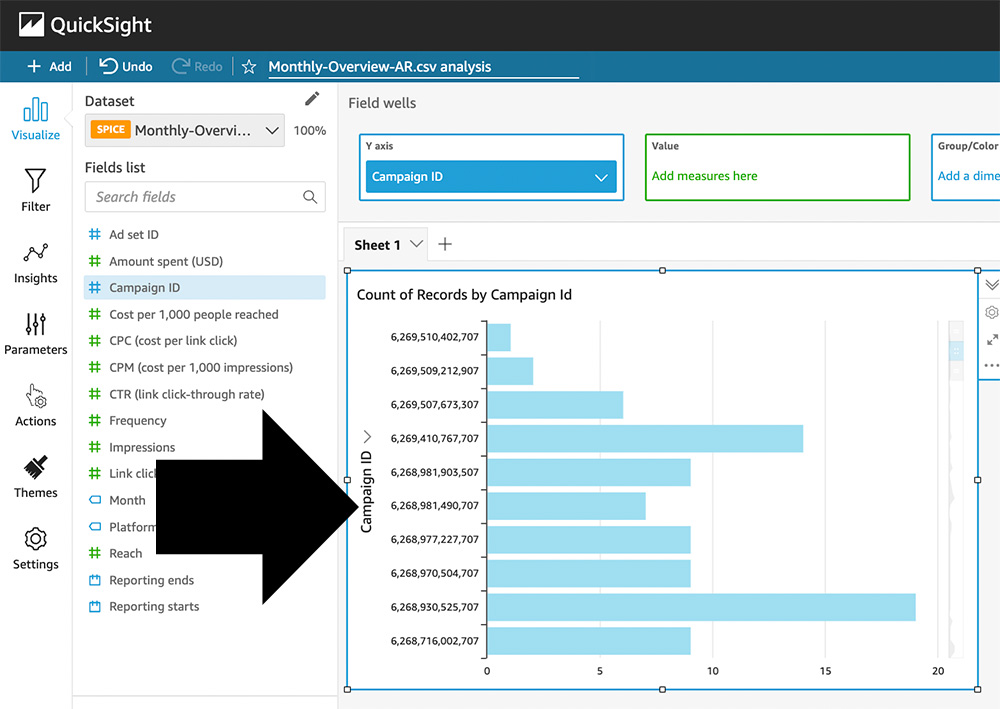Click the star icon to favorite analysis

(x=250, y=67)
